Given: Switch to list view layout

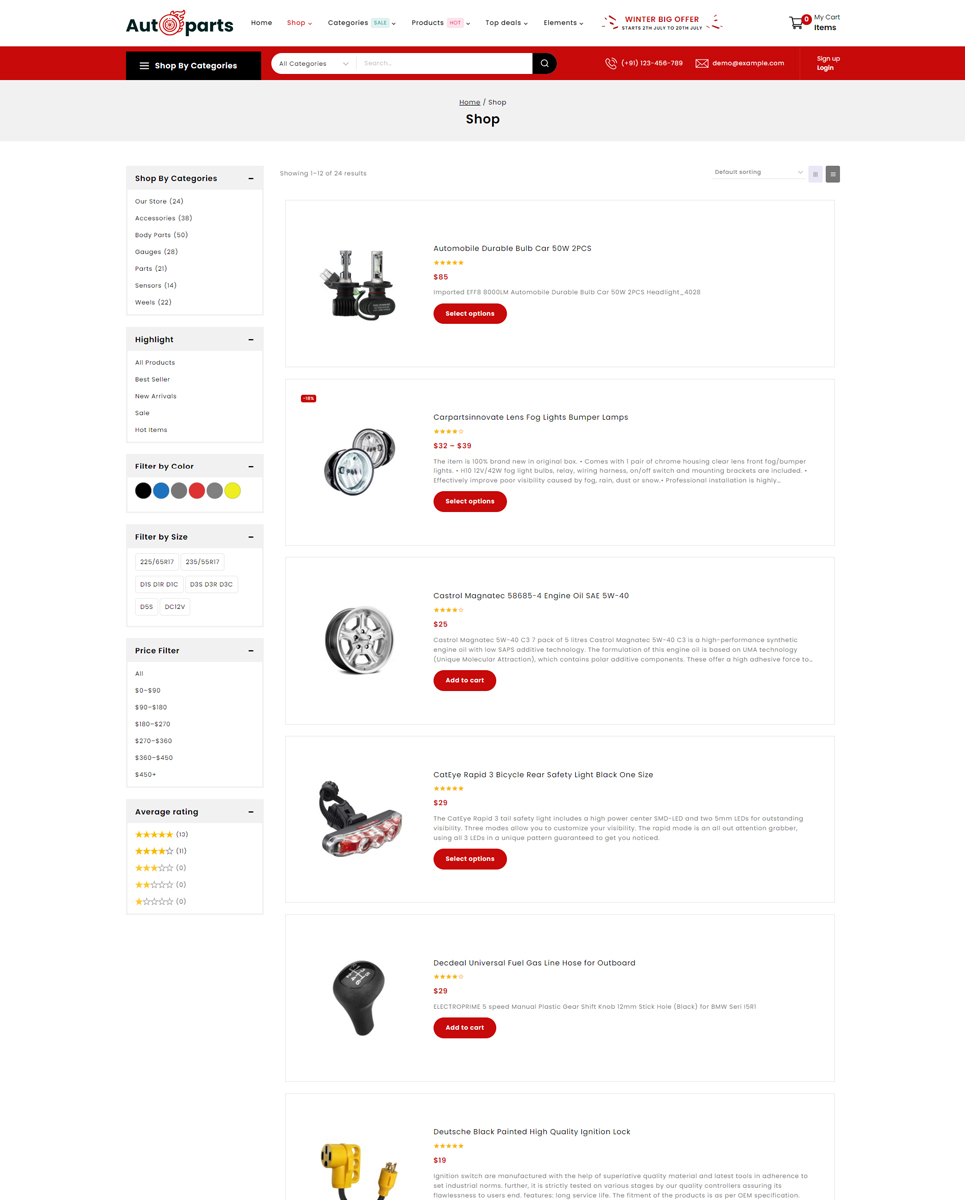Looking at the screenshot, I should [x=833, y=174].
